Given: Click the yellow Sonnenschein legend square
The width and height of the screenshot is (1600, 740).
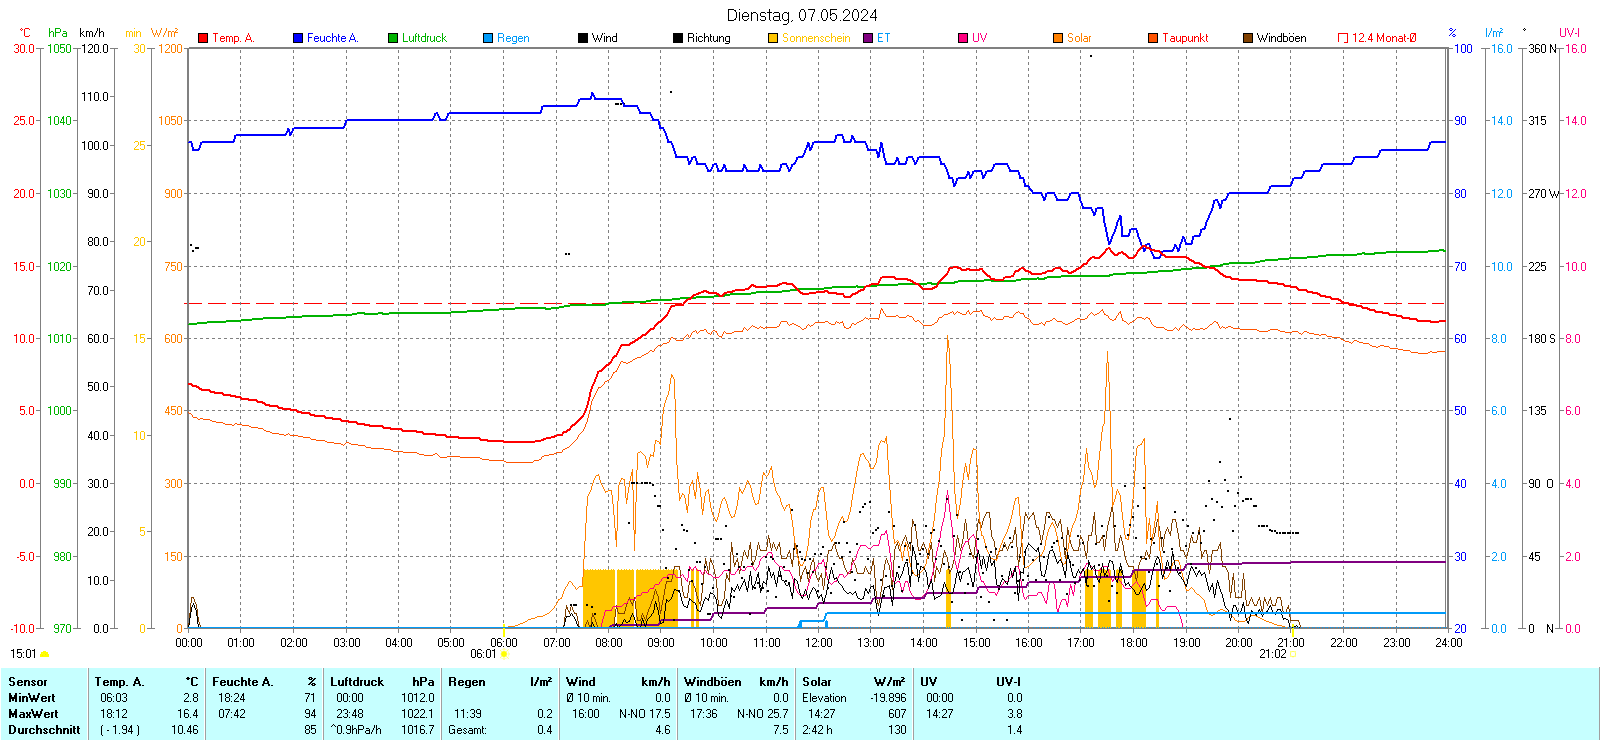Looking at the screenshot, I should click(773, 38).
